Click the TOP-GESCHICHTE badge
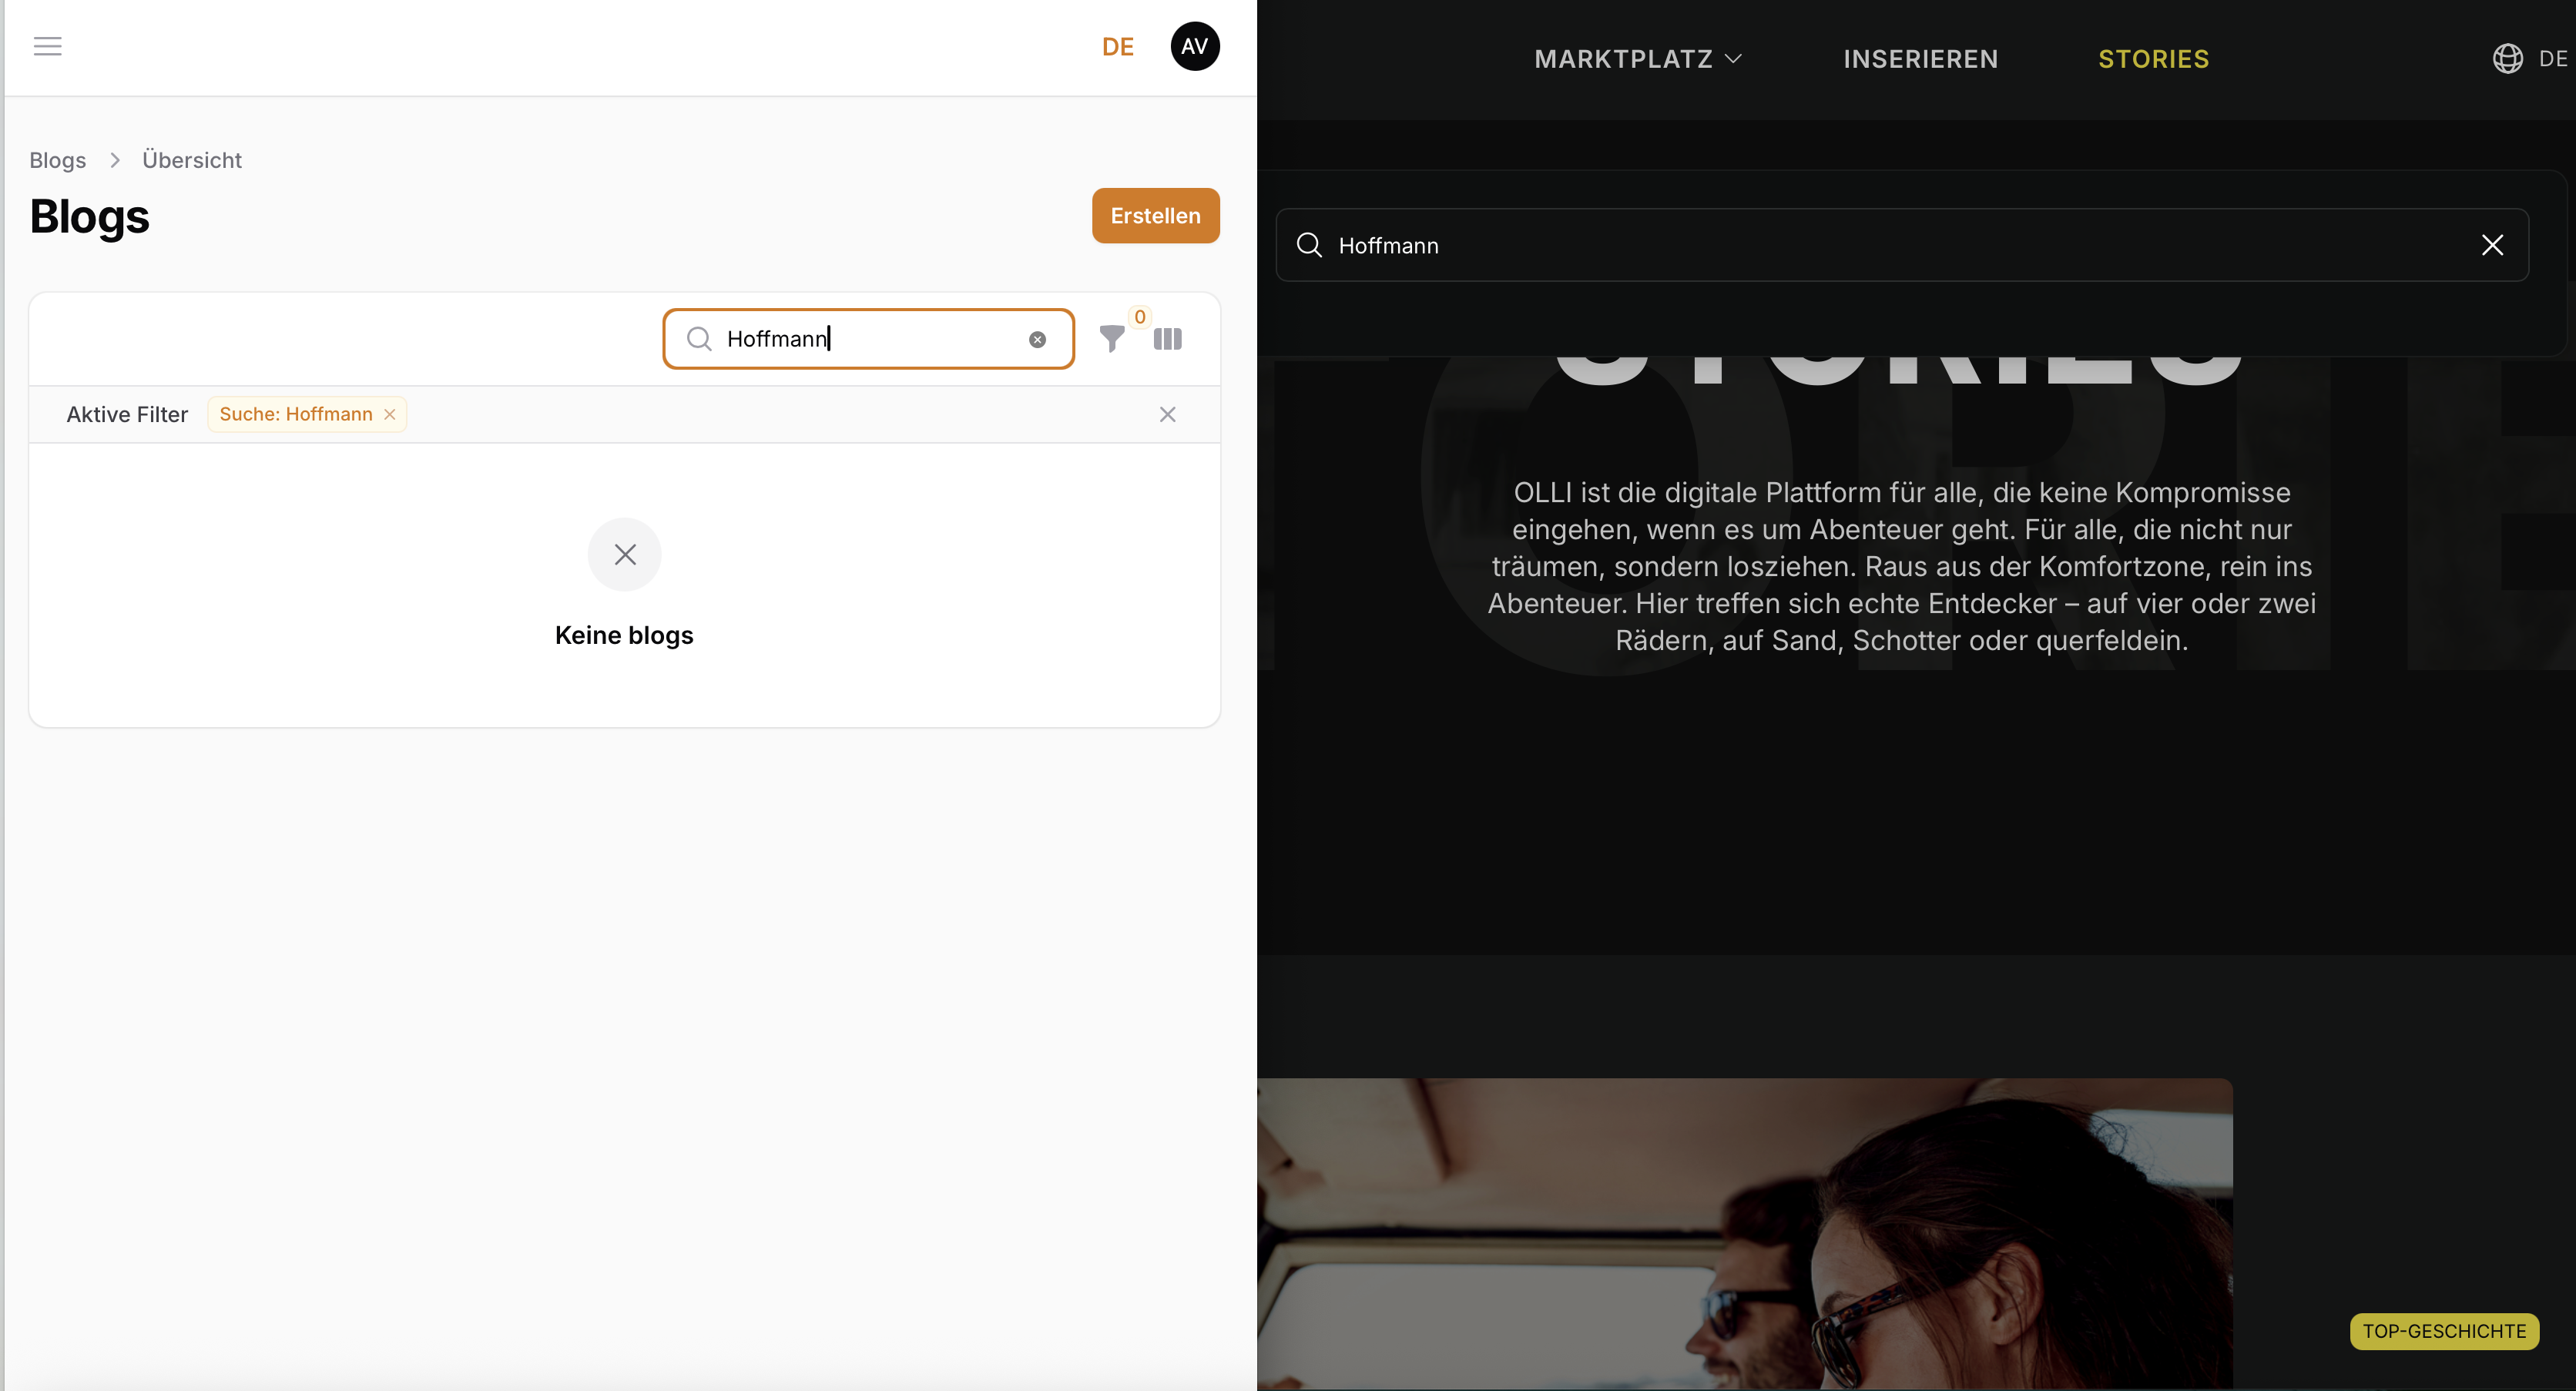Viewport: 2576px width, 1391px height. (2443, 1331)
